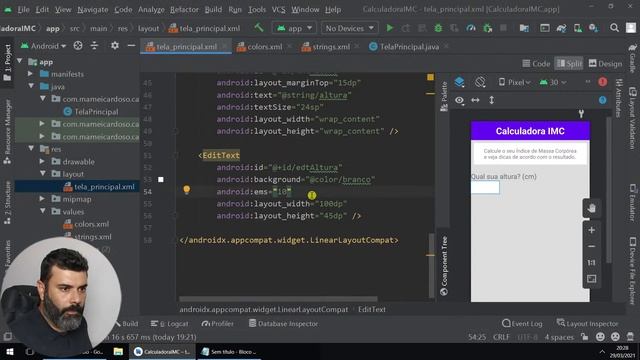Switch editor to Design view
The width and height of the screenshot is (640, 360).
[605, 64]
